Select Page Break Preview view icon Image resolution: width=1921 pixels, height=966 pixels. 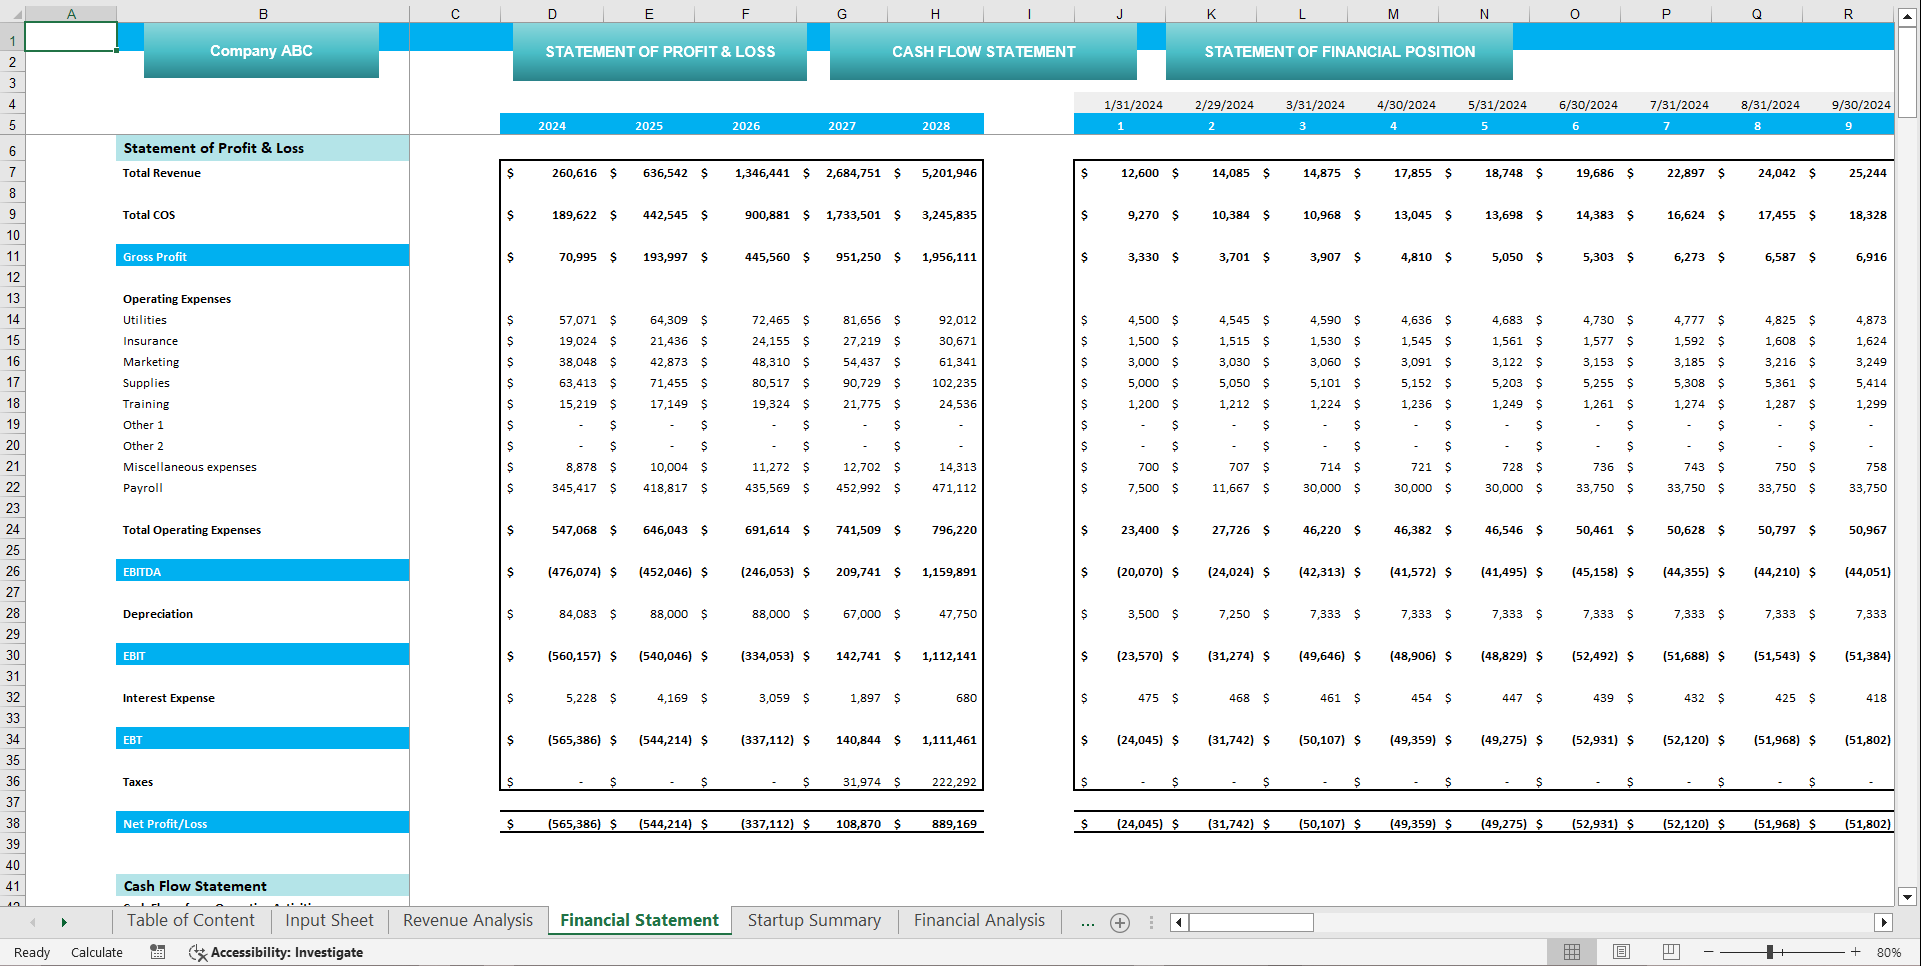[x=1671, y=952]
